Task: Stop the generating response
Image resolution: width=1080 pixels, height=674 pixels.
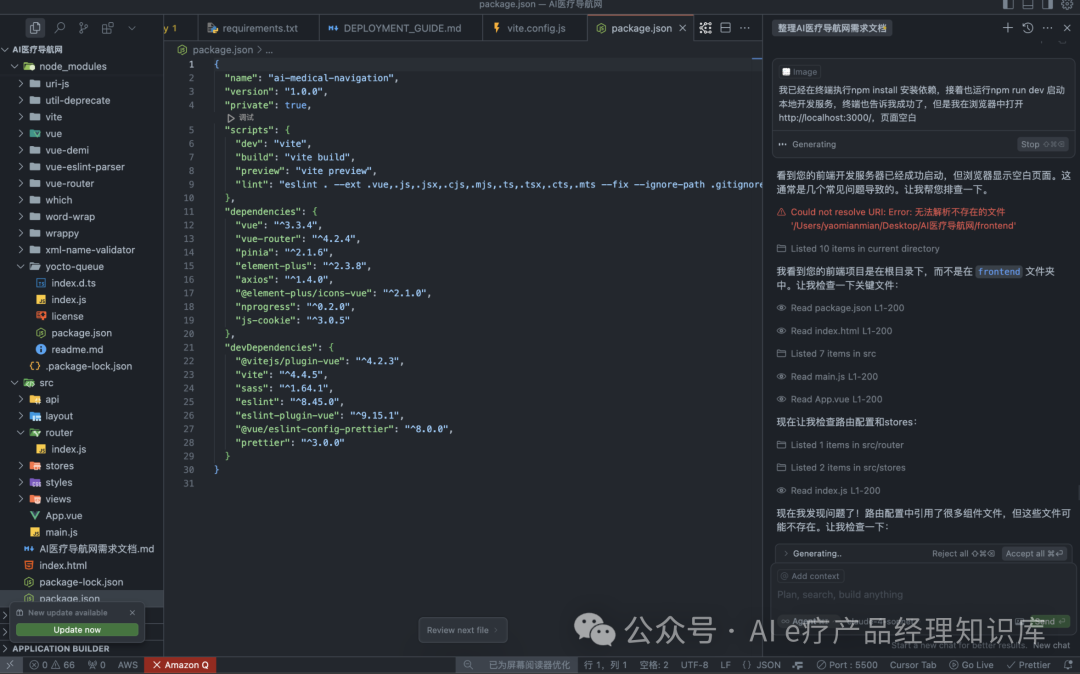Action: tap(1042, 144)
